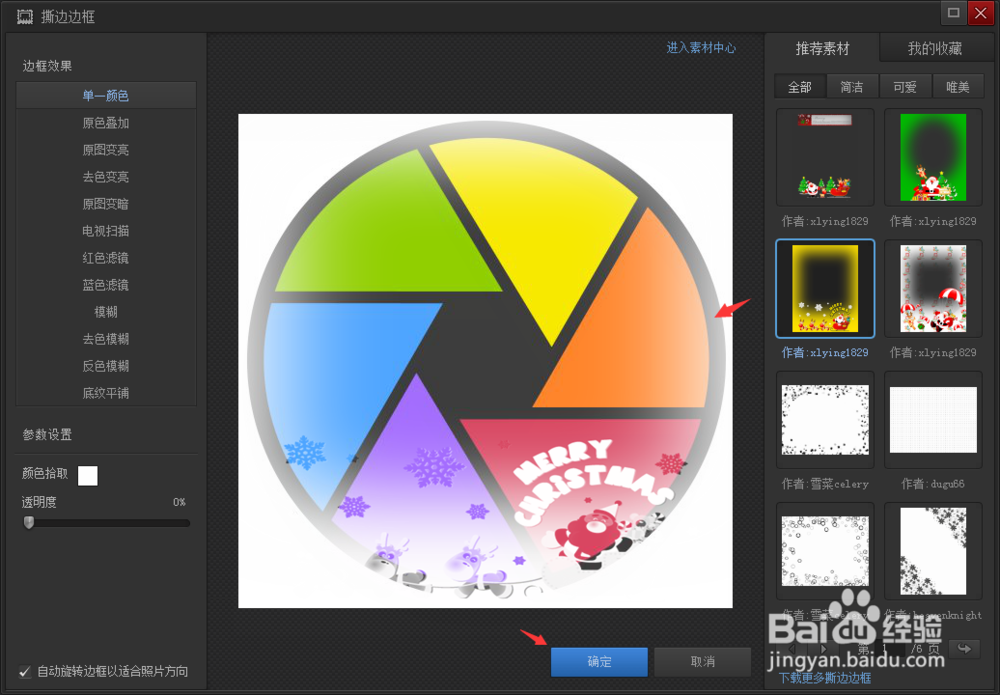1000x695 pixels.
Task: Choose the corner snowflake border thumbnail
Action: coord(933,552)
